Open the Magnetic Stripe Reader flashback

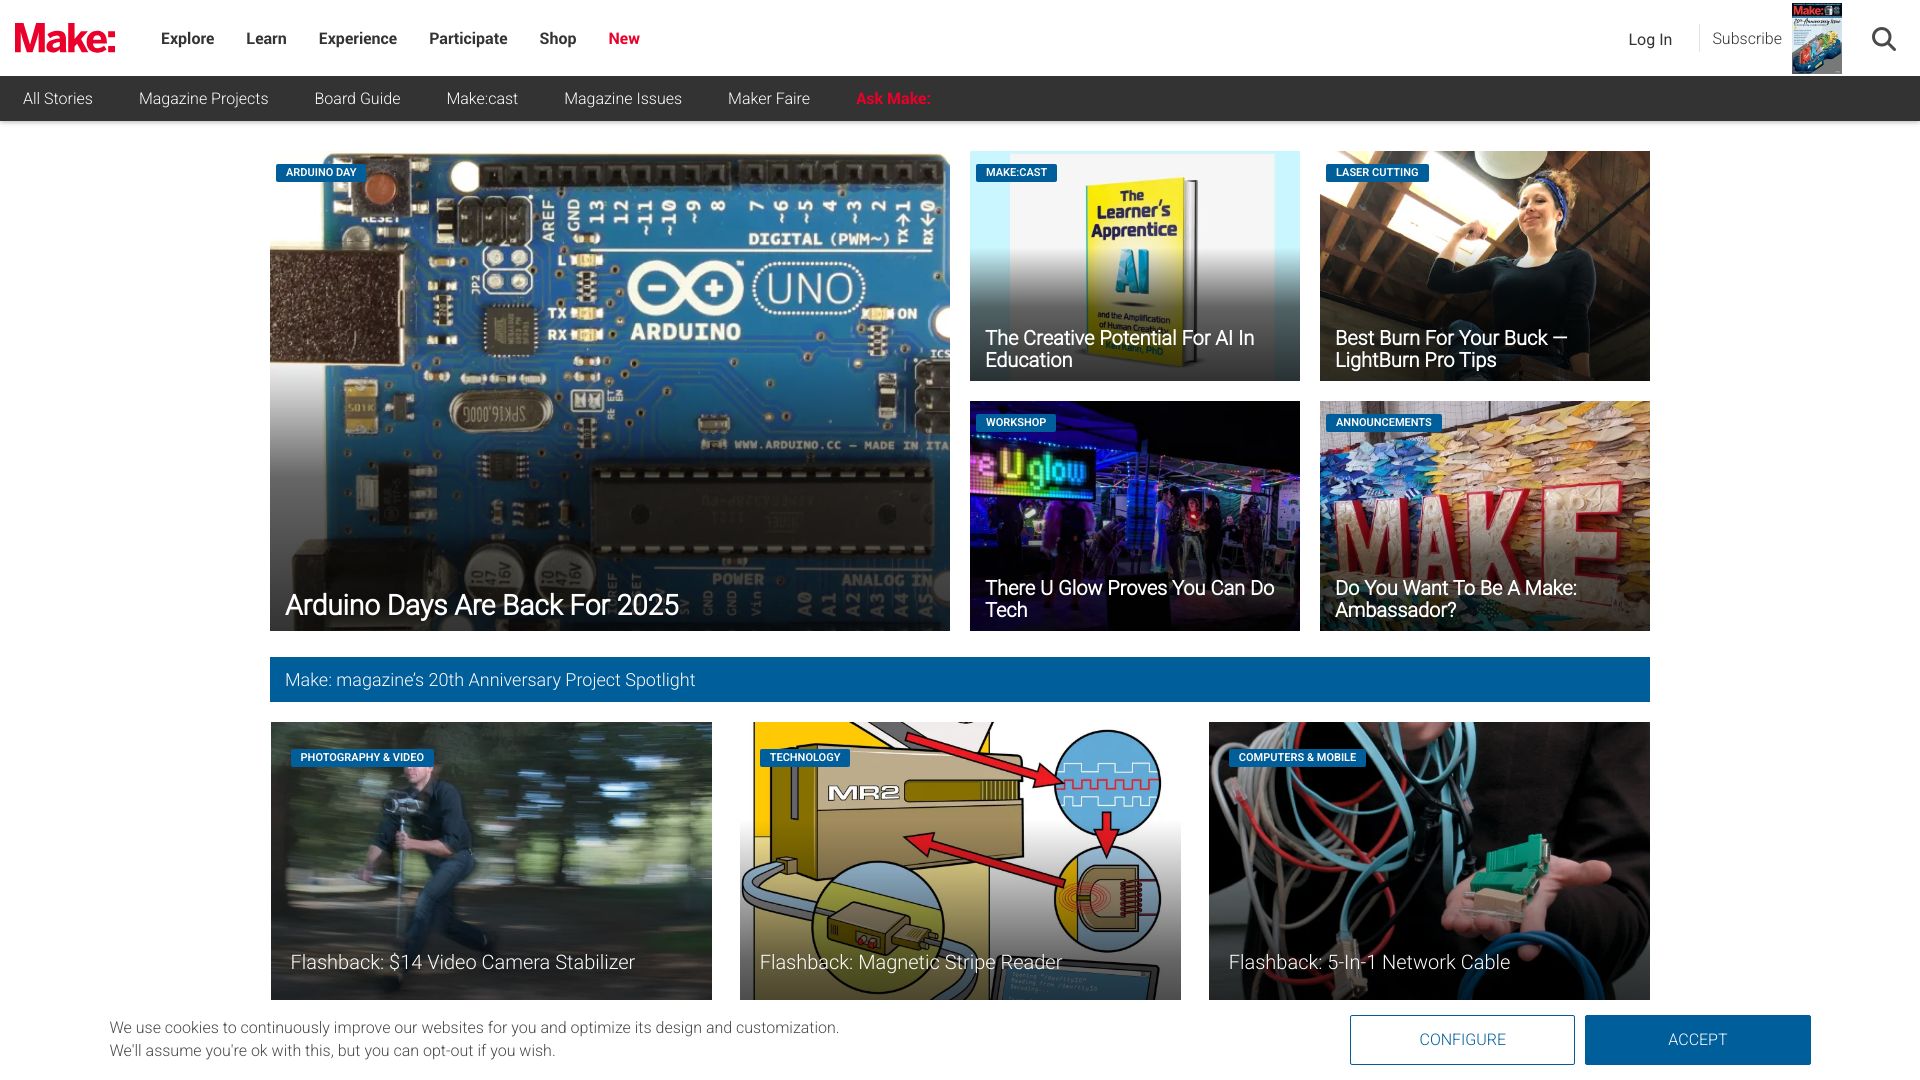[960, 860]
